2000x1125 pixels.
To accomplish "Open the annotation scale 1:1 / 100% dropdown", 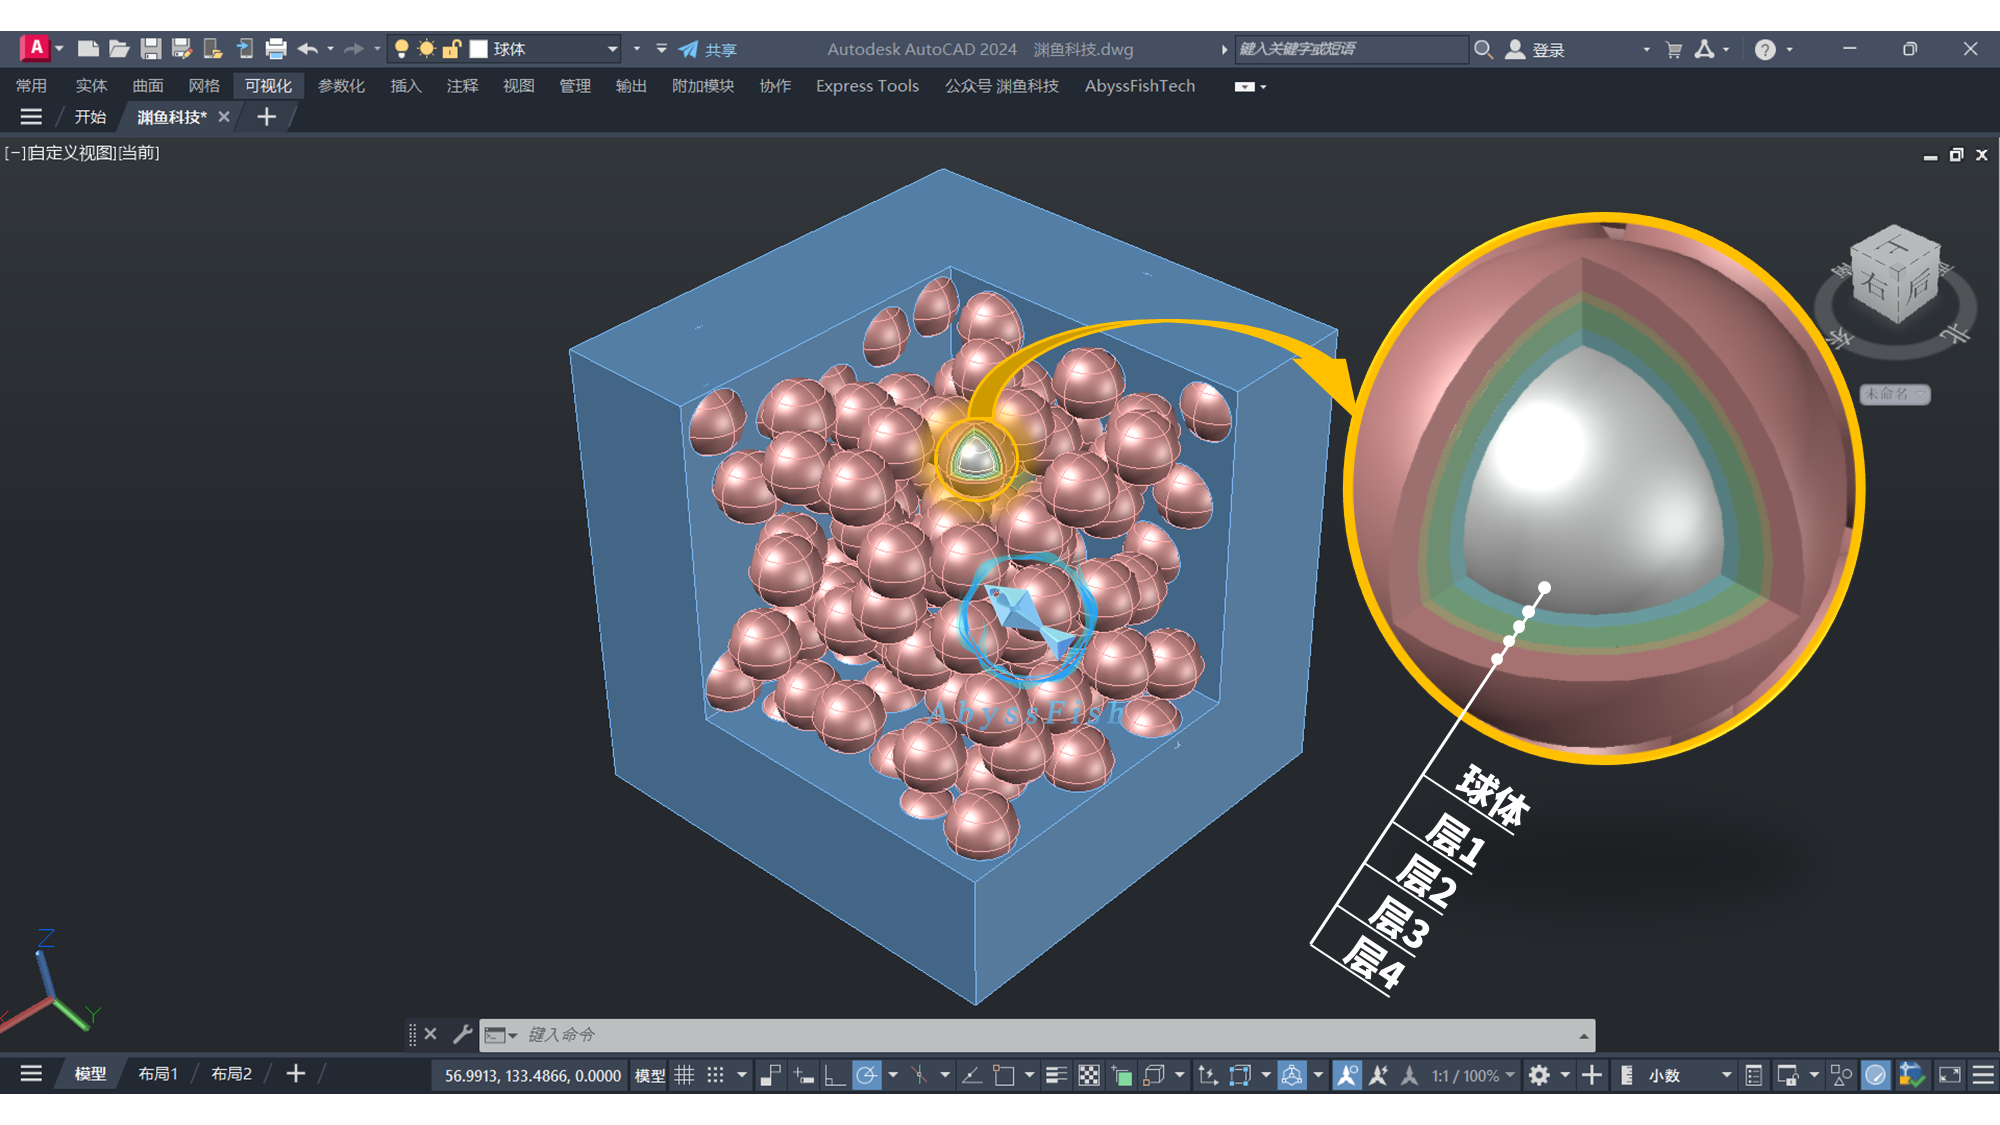I will point(1472,1075).
